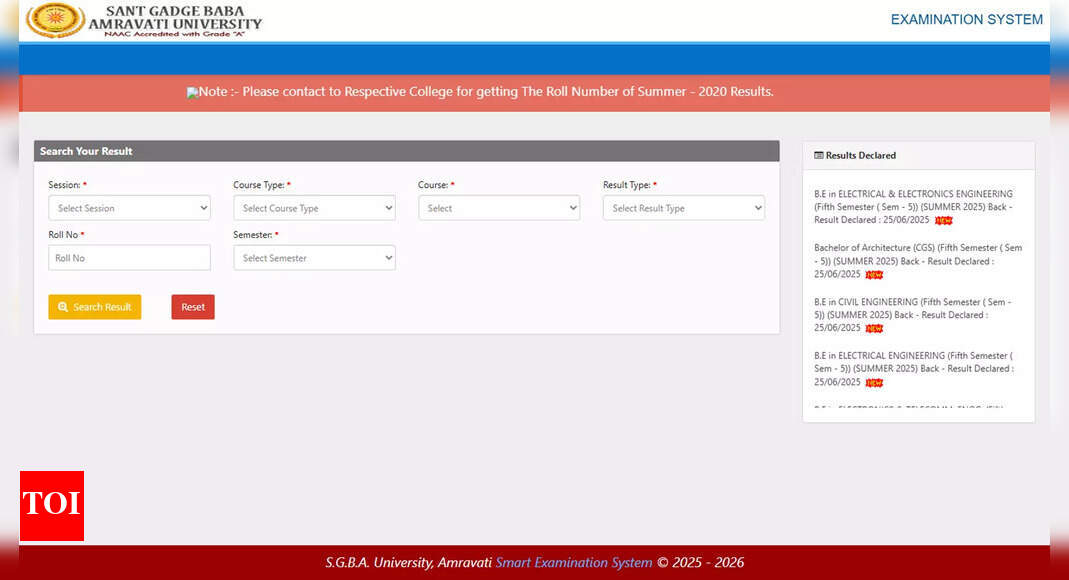The image size is (1069, 580).
Task: Click NEW badge on Bachelor of Architecture result
Action: 874,274
